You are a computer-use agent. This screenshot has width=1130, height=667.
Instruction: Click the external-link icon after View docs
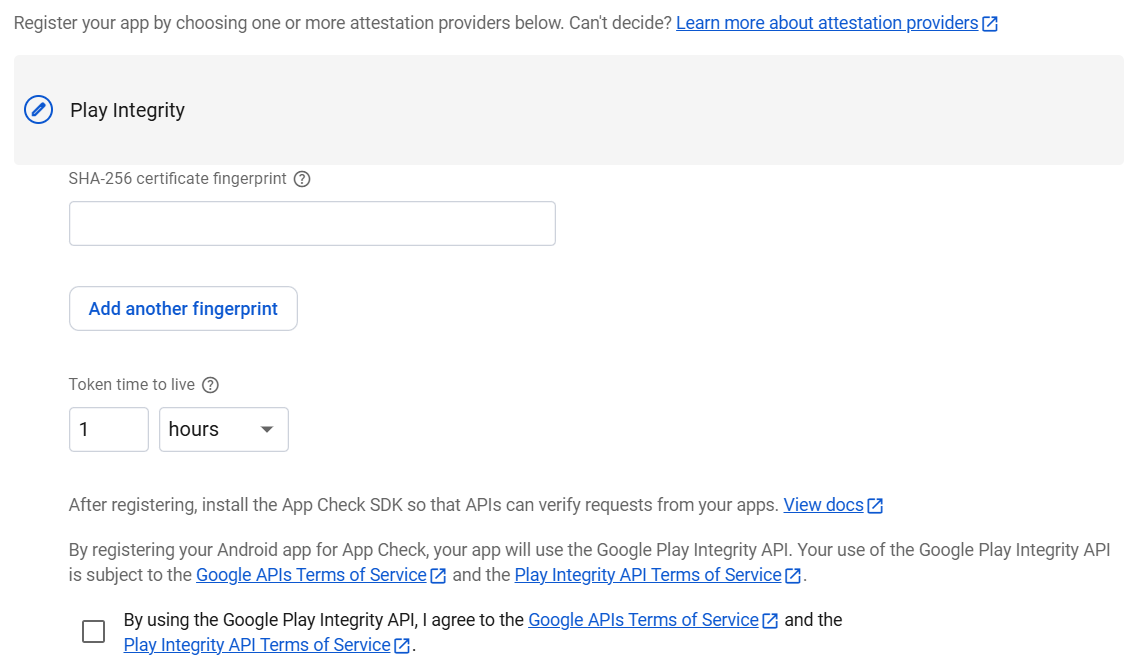click(875, 506)
